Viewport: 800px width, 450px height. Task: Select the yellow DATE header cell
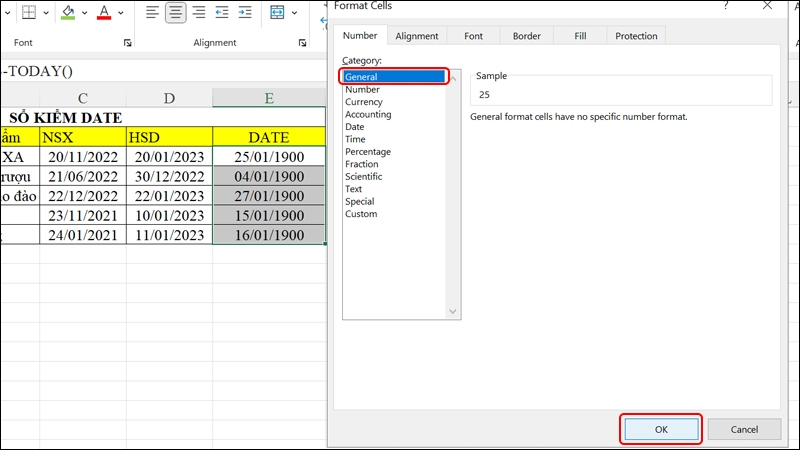(x=269, y=137)
